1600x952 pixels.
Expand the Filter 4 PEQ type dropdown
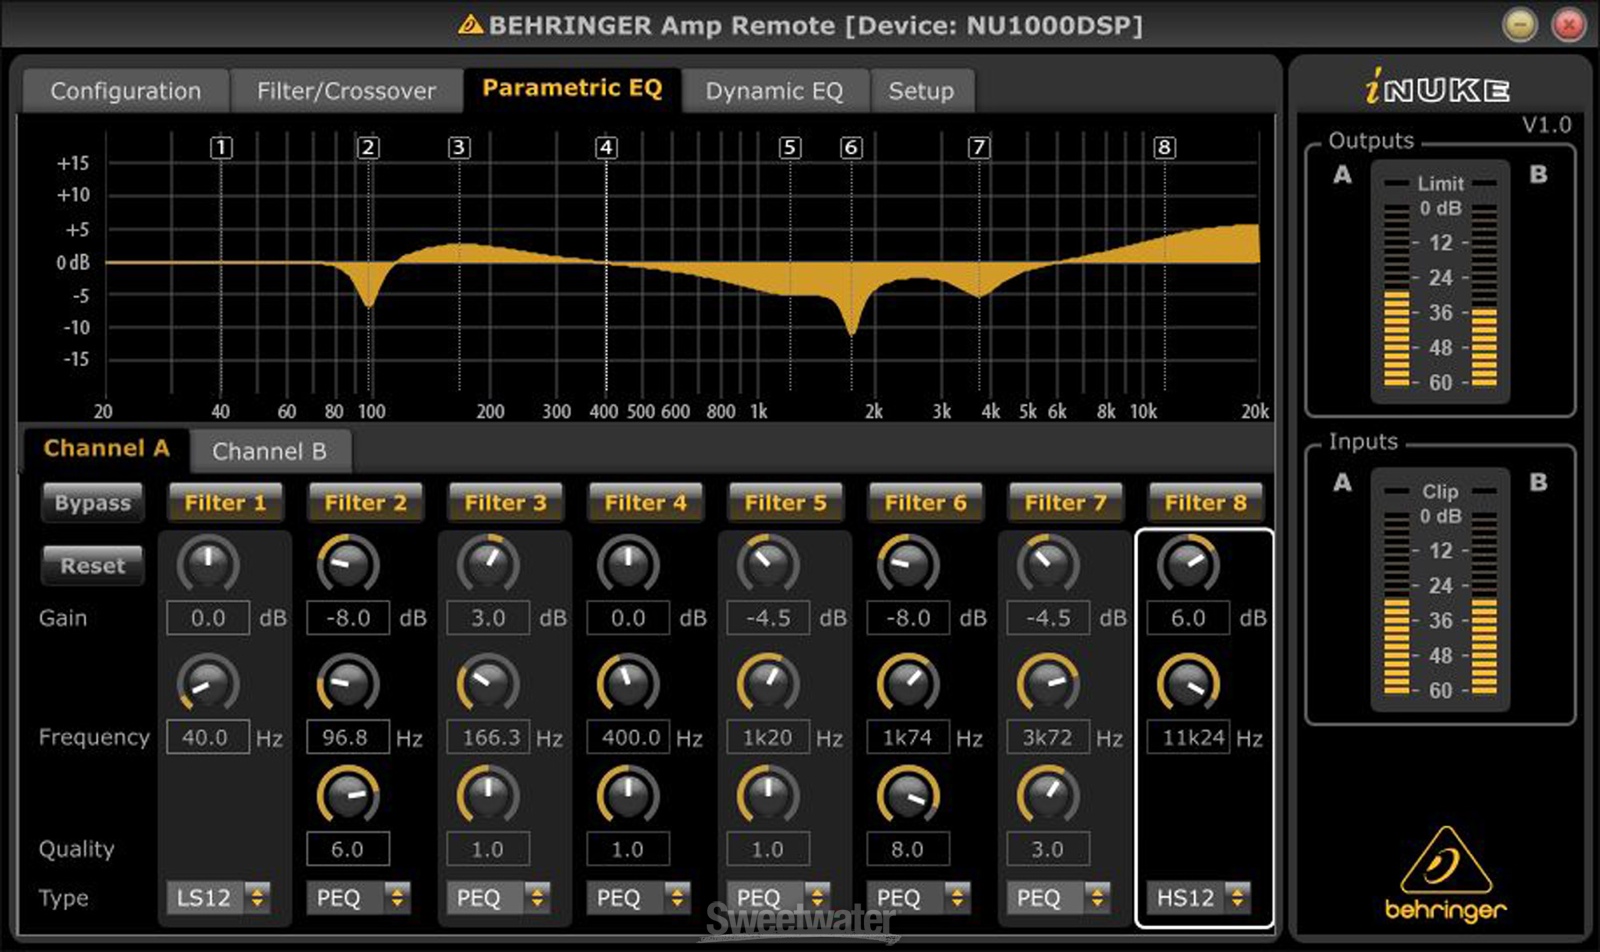(639, 897)
